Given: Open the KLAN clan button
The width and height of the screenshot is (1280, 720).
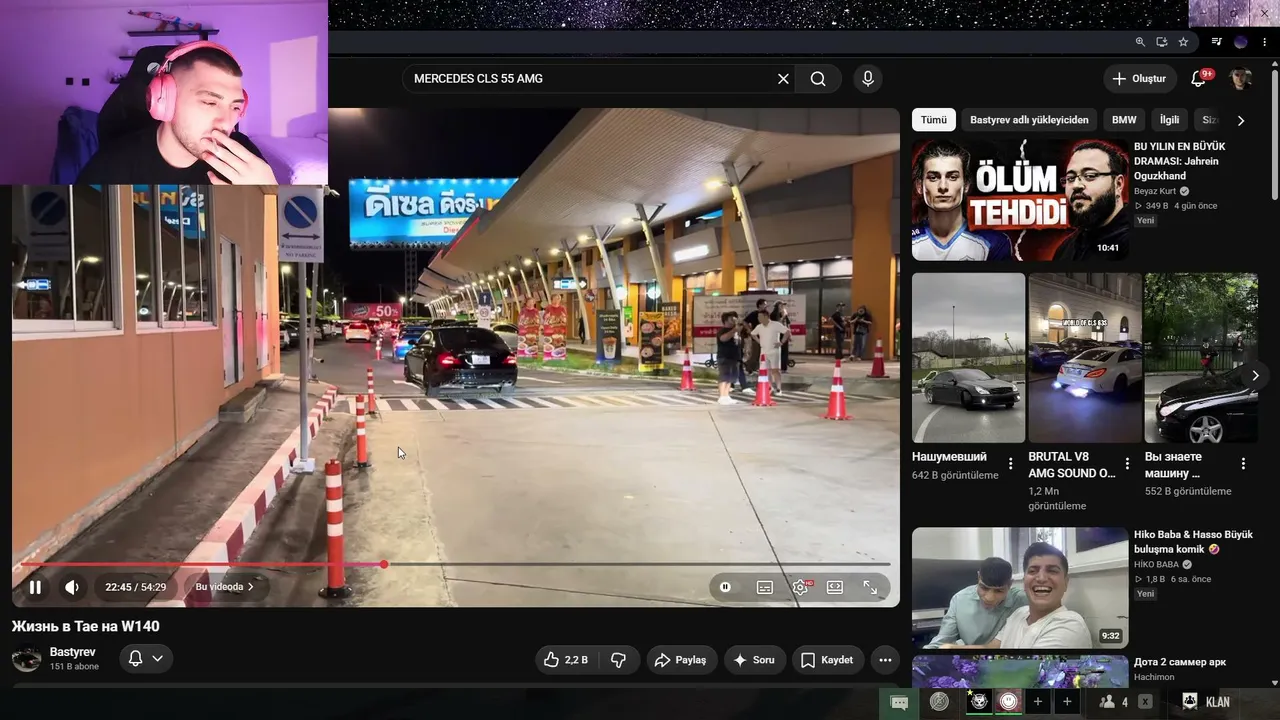Looking at the screenshot, I should pos(1206,702).
